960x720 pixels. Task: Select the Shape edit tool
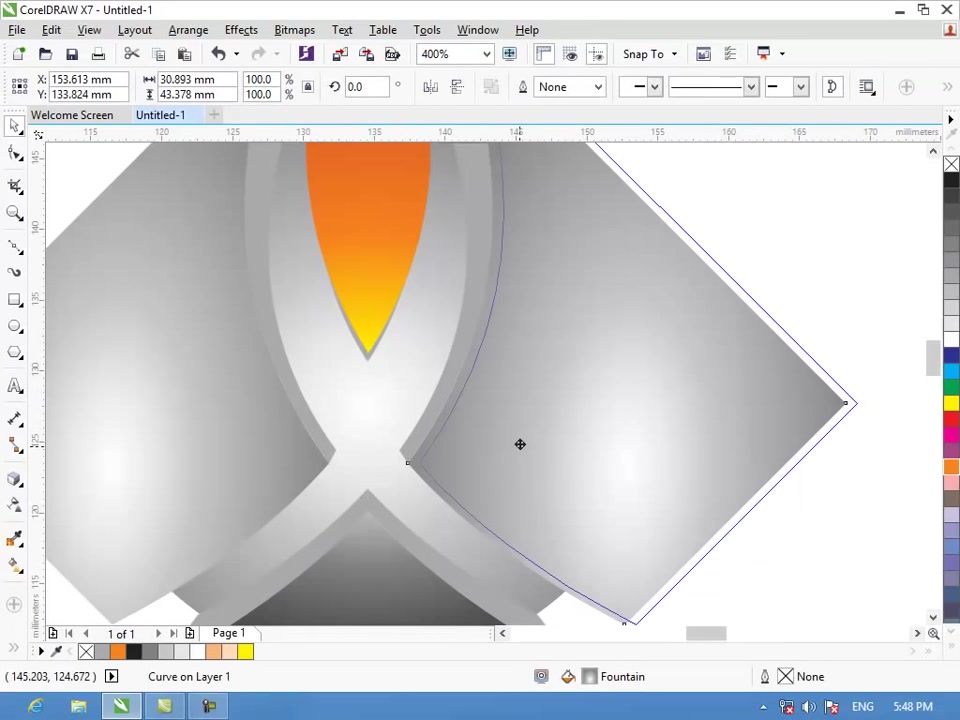(x=14, y=154)
